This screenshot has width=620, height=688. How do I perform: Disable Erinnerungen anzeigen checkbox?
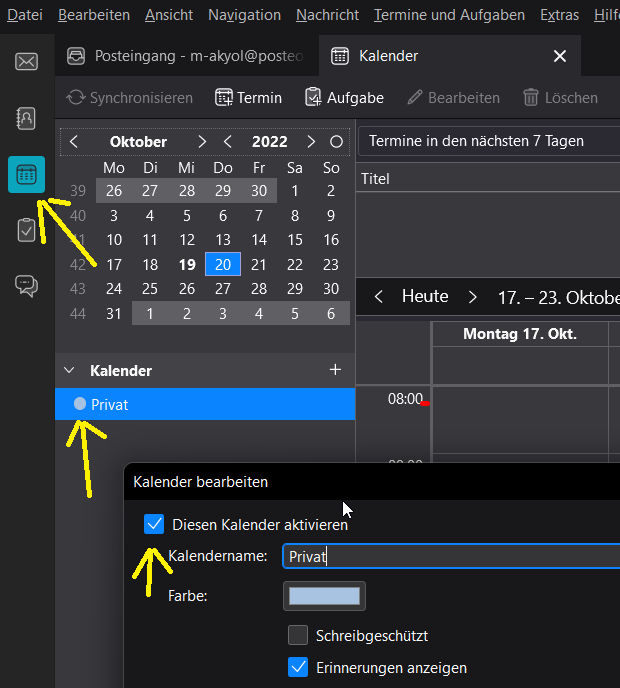coord(298,667)
